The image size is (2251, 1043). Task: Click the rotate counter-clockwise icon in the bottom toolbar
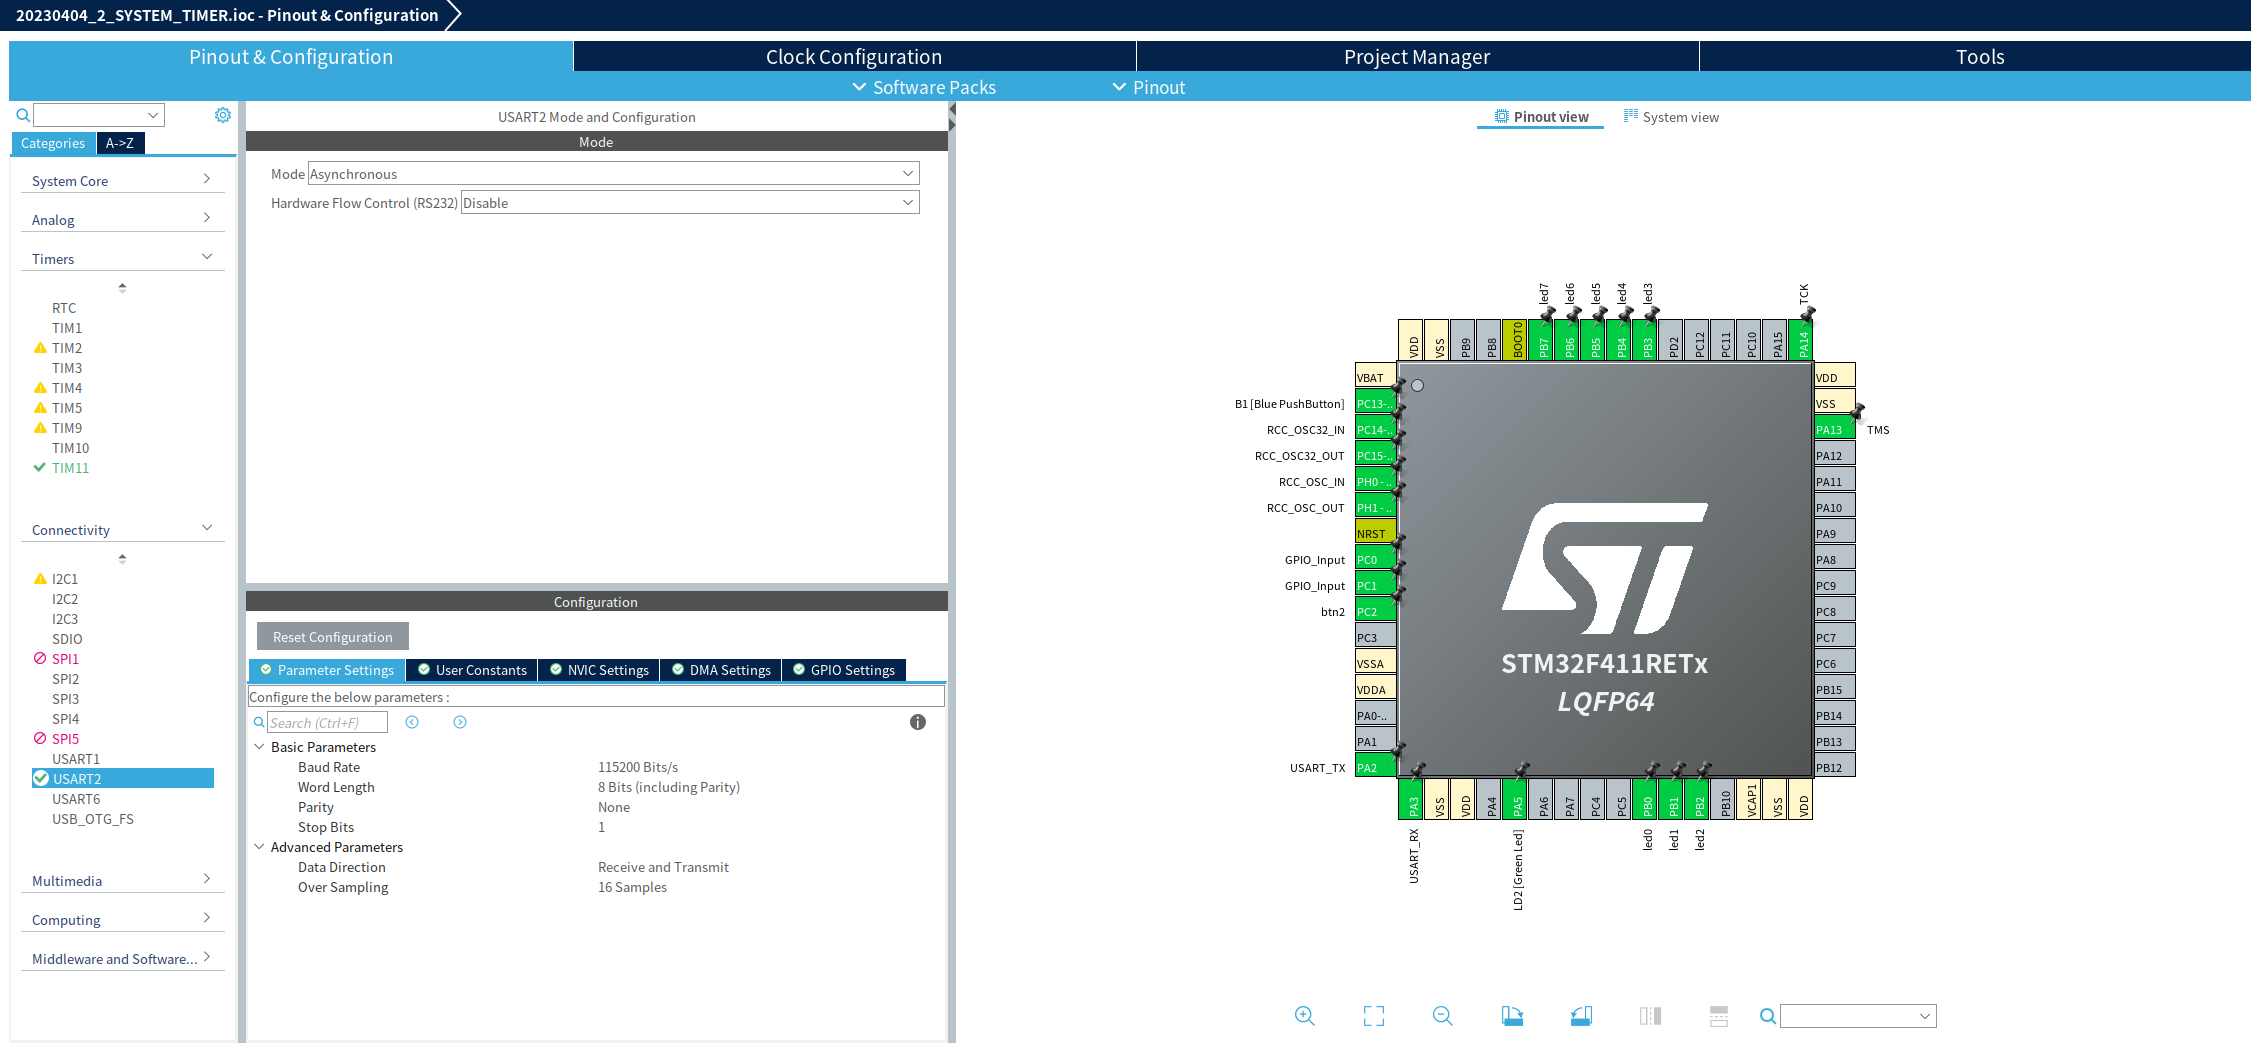tap(1581, 1016)
